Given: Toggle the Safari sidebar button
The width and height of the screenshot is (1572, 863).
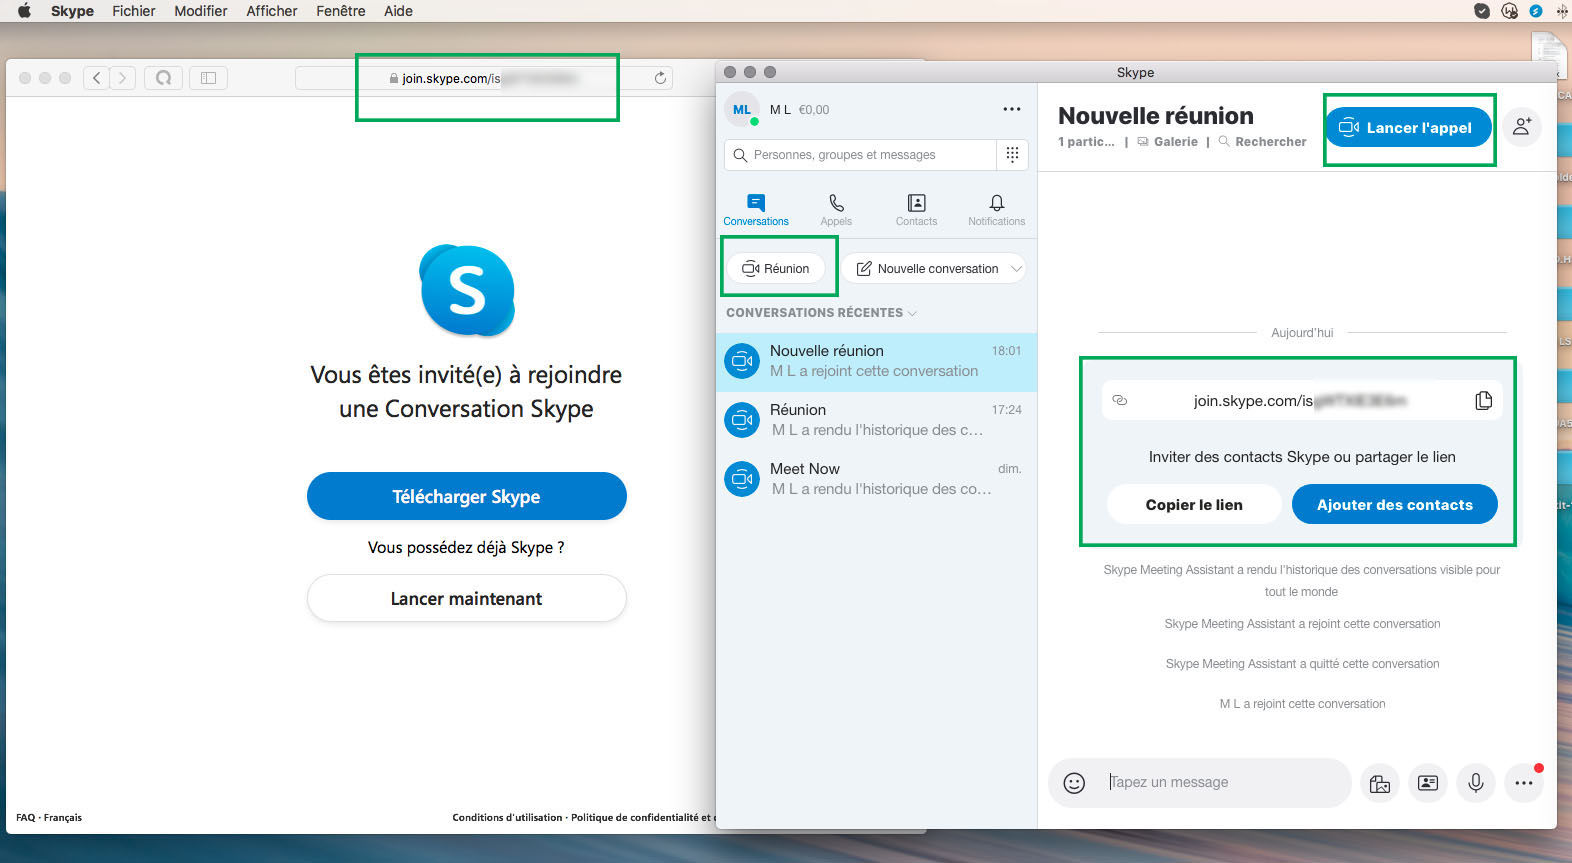Looking at the screenshot, I should pyautogui.click(x=208, y=78).
